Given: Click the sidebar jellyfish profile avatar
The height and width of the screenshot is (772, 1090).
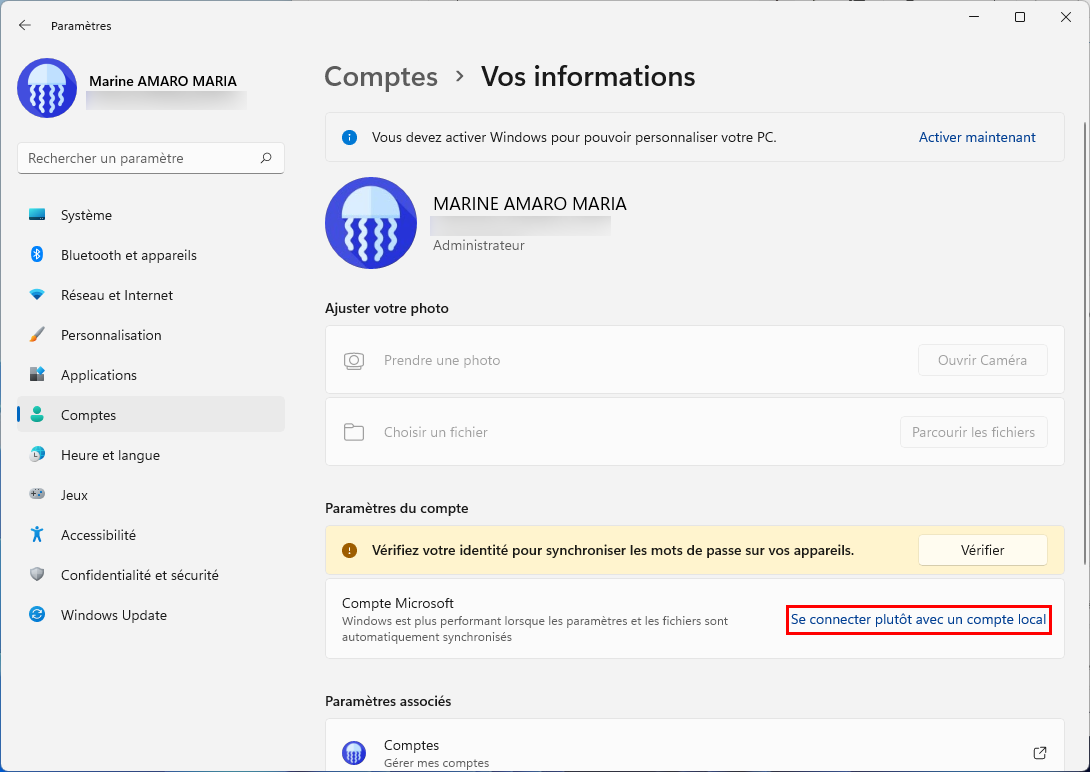Looking at the screenshot, I should point(47,88).
